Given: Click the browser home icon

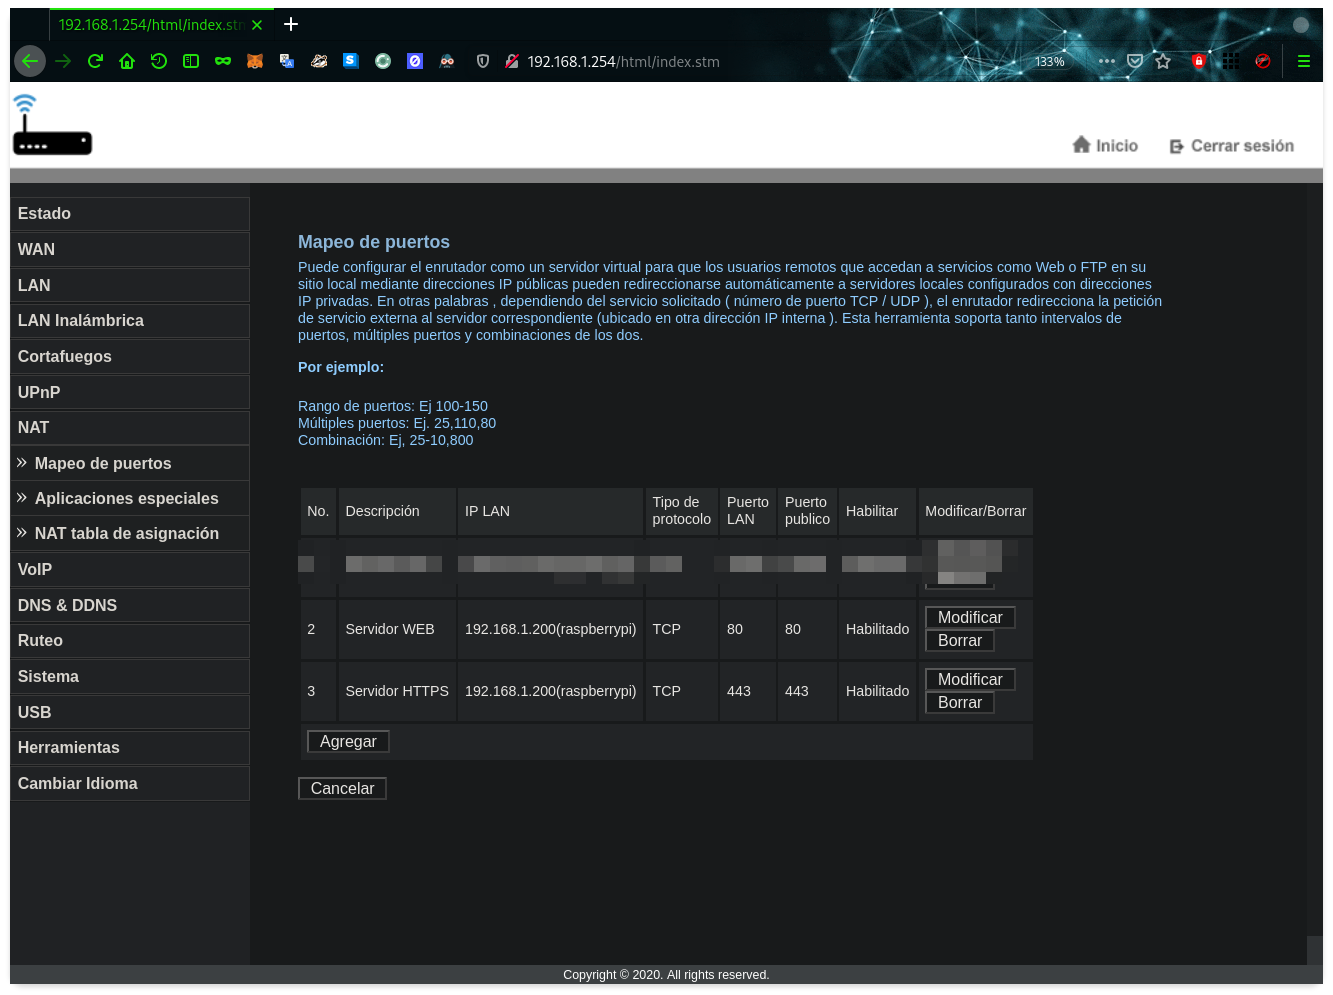Looking at the screenshot, I should point(127,61).
